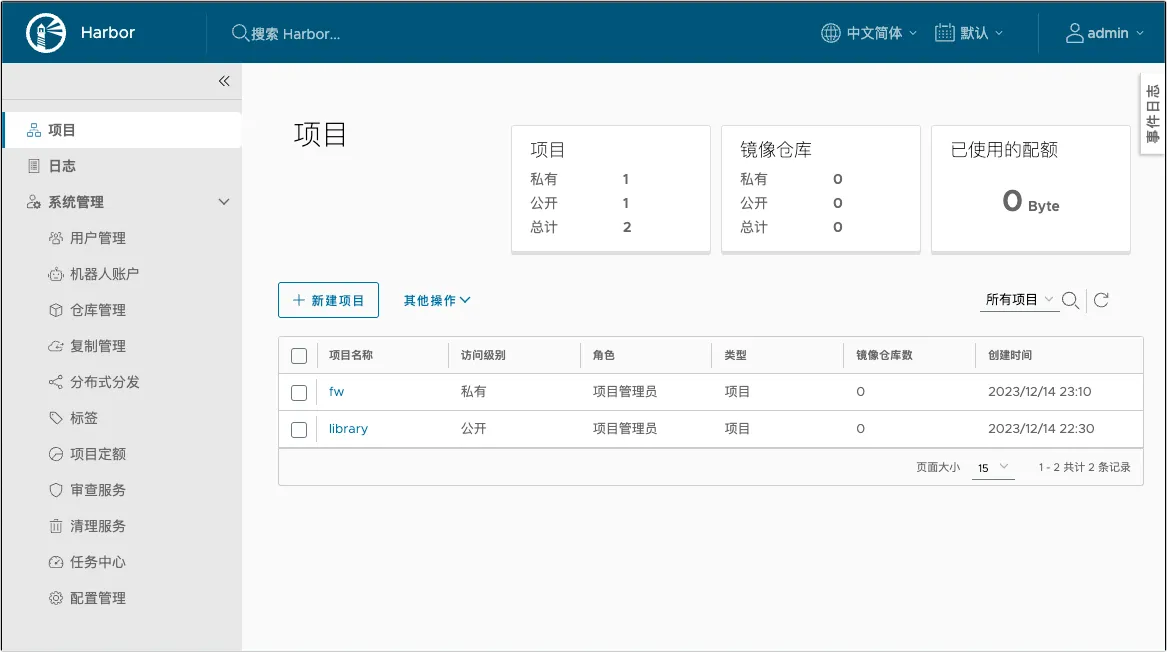Click 项目管理员 in the fw row
Image resolution: width=1167 pixels, height=652 pixels.
tap(625, 391)
